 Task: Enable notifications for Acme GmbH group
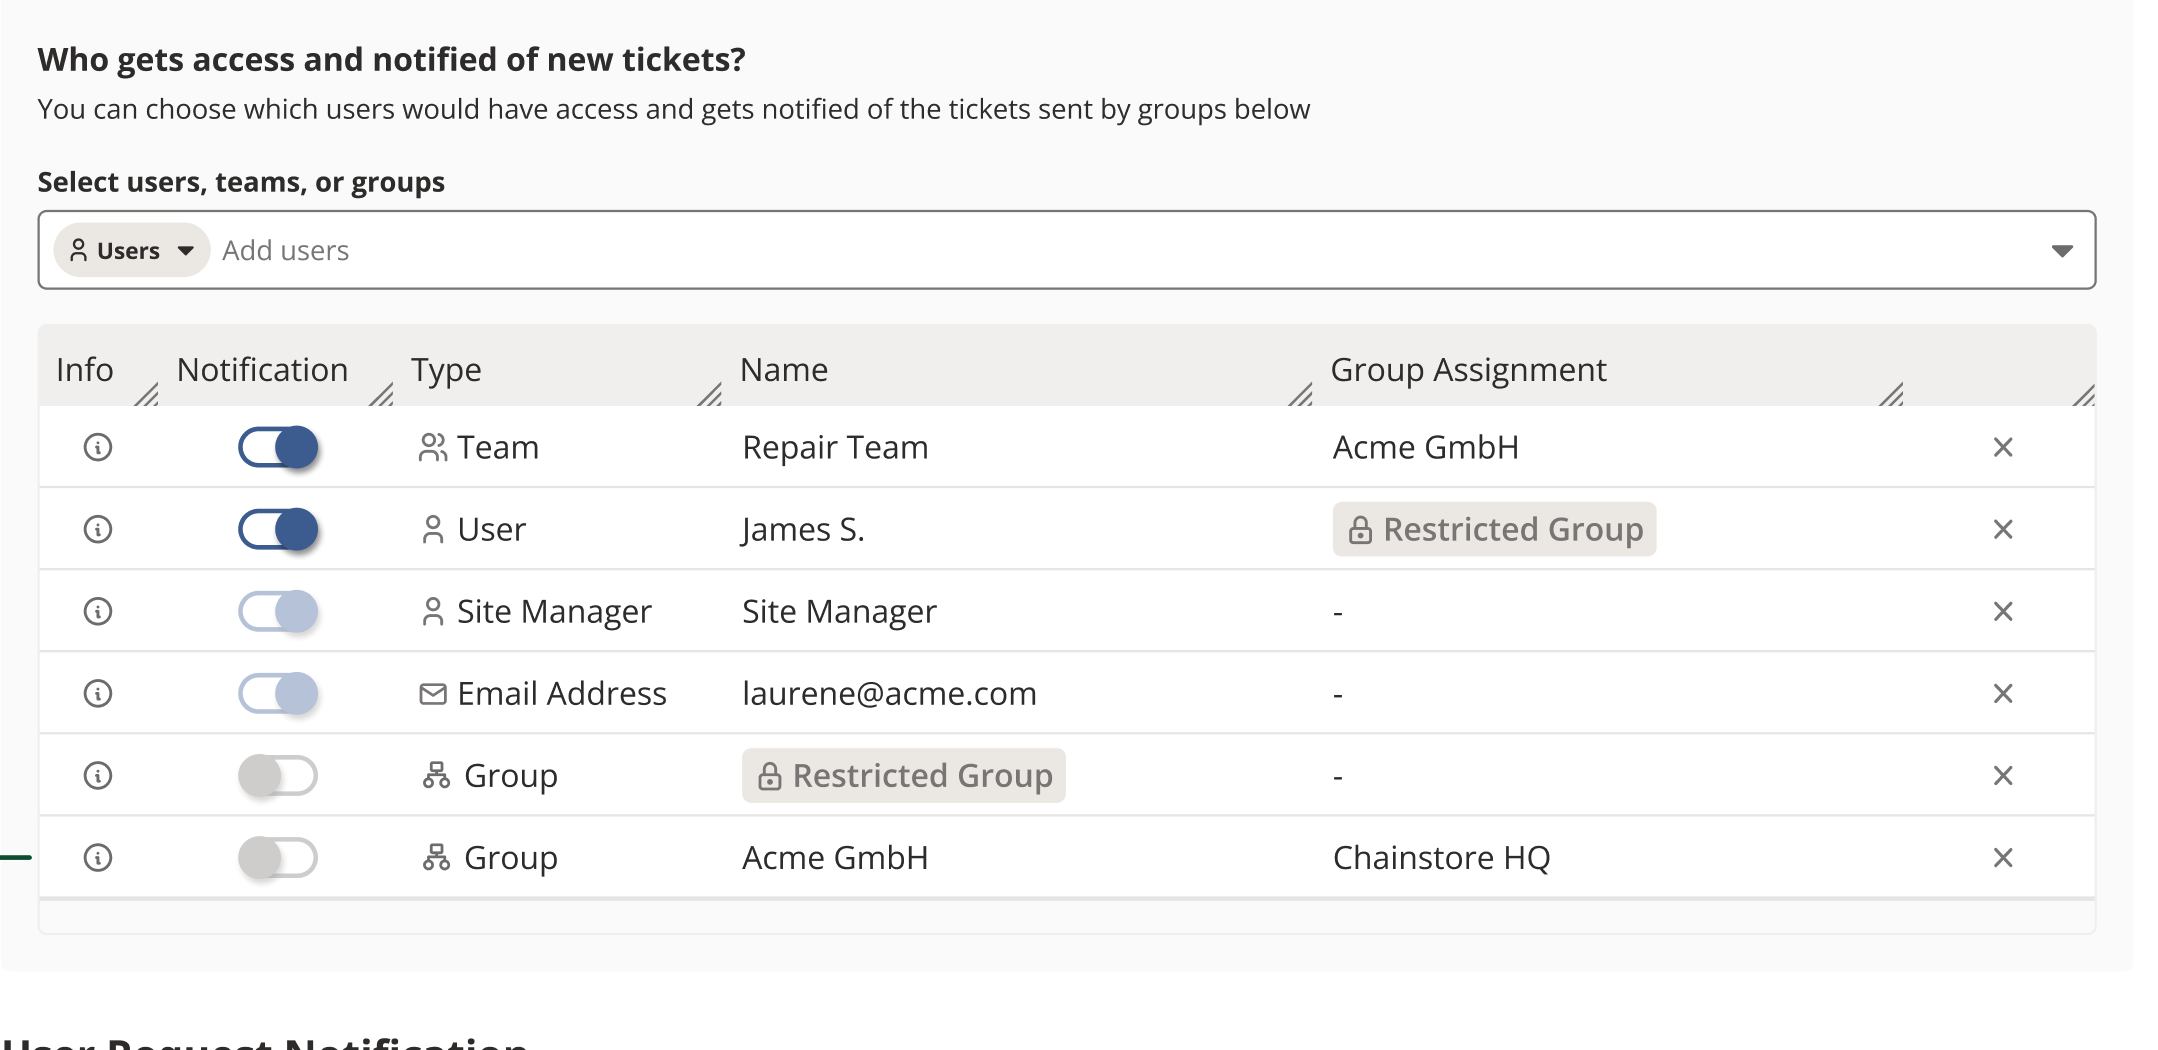[278, 857]
